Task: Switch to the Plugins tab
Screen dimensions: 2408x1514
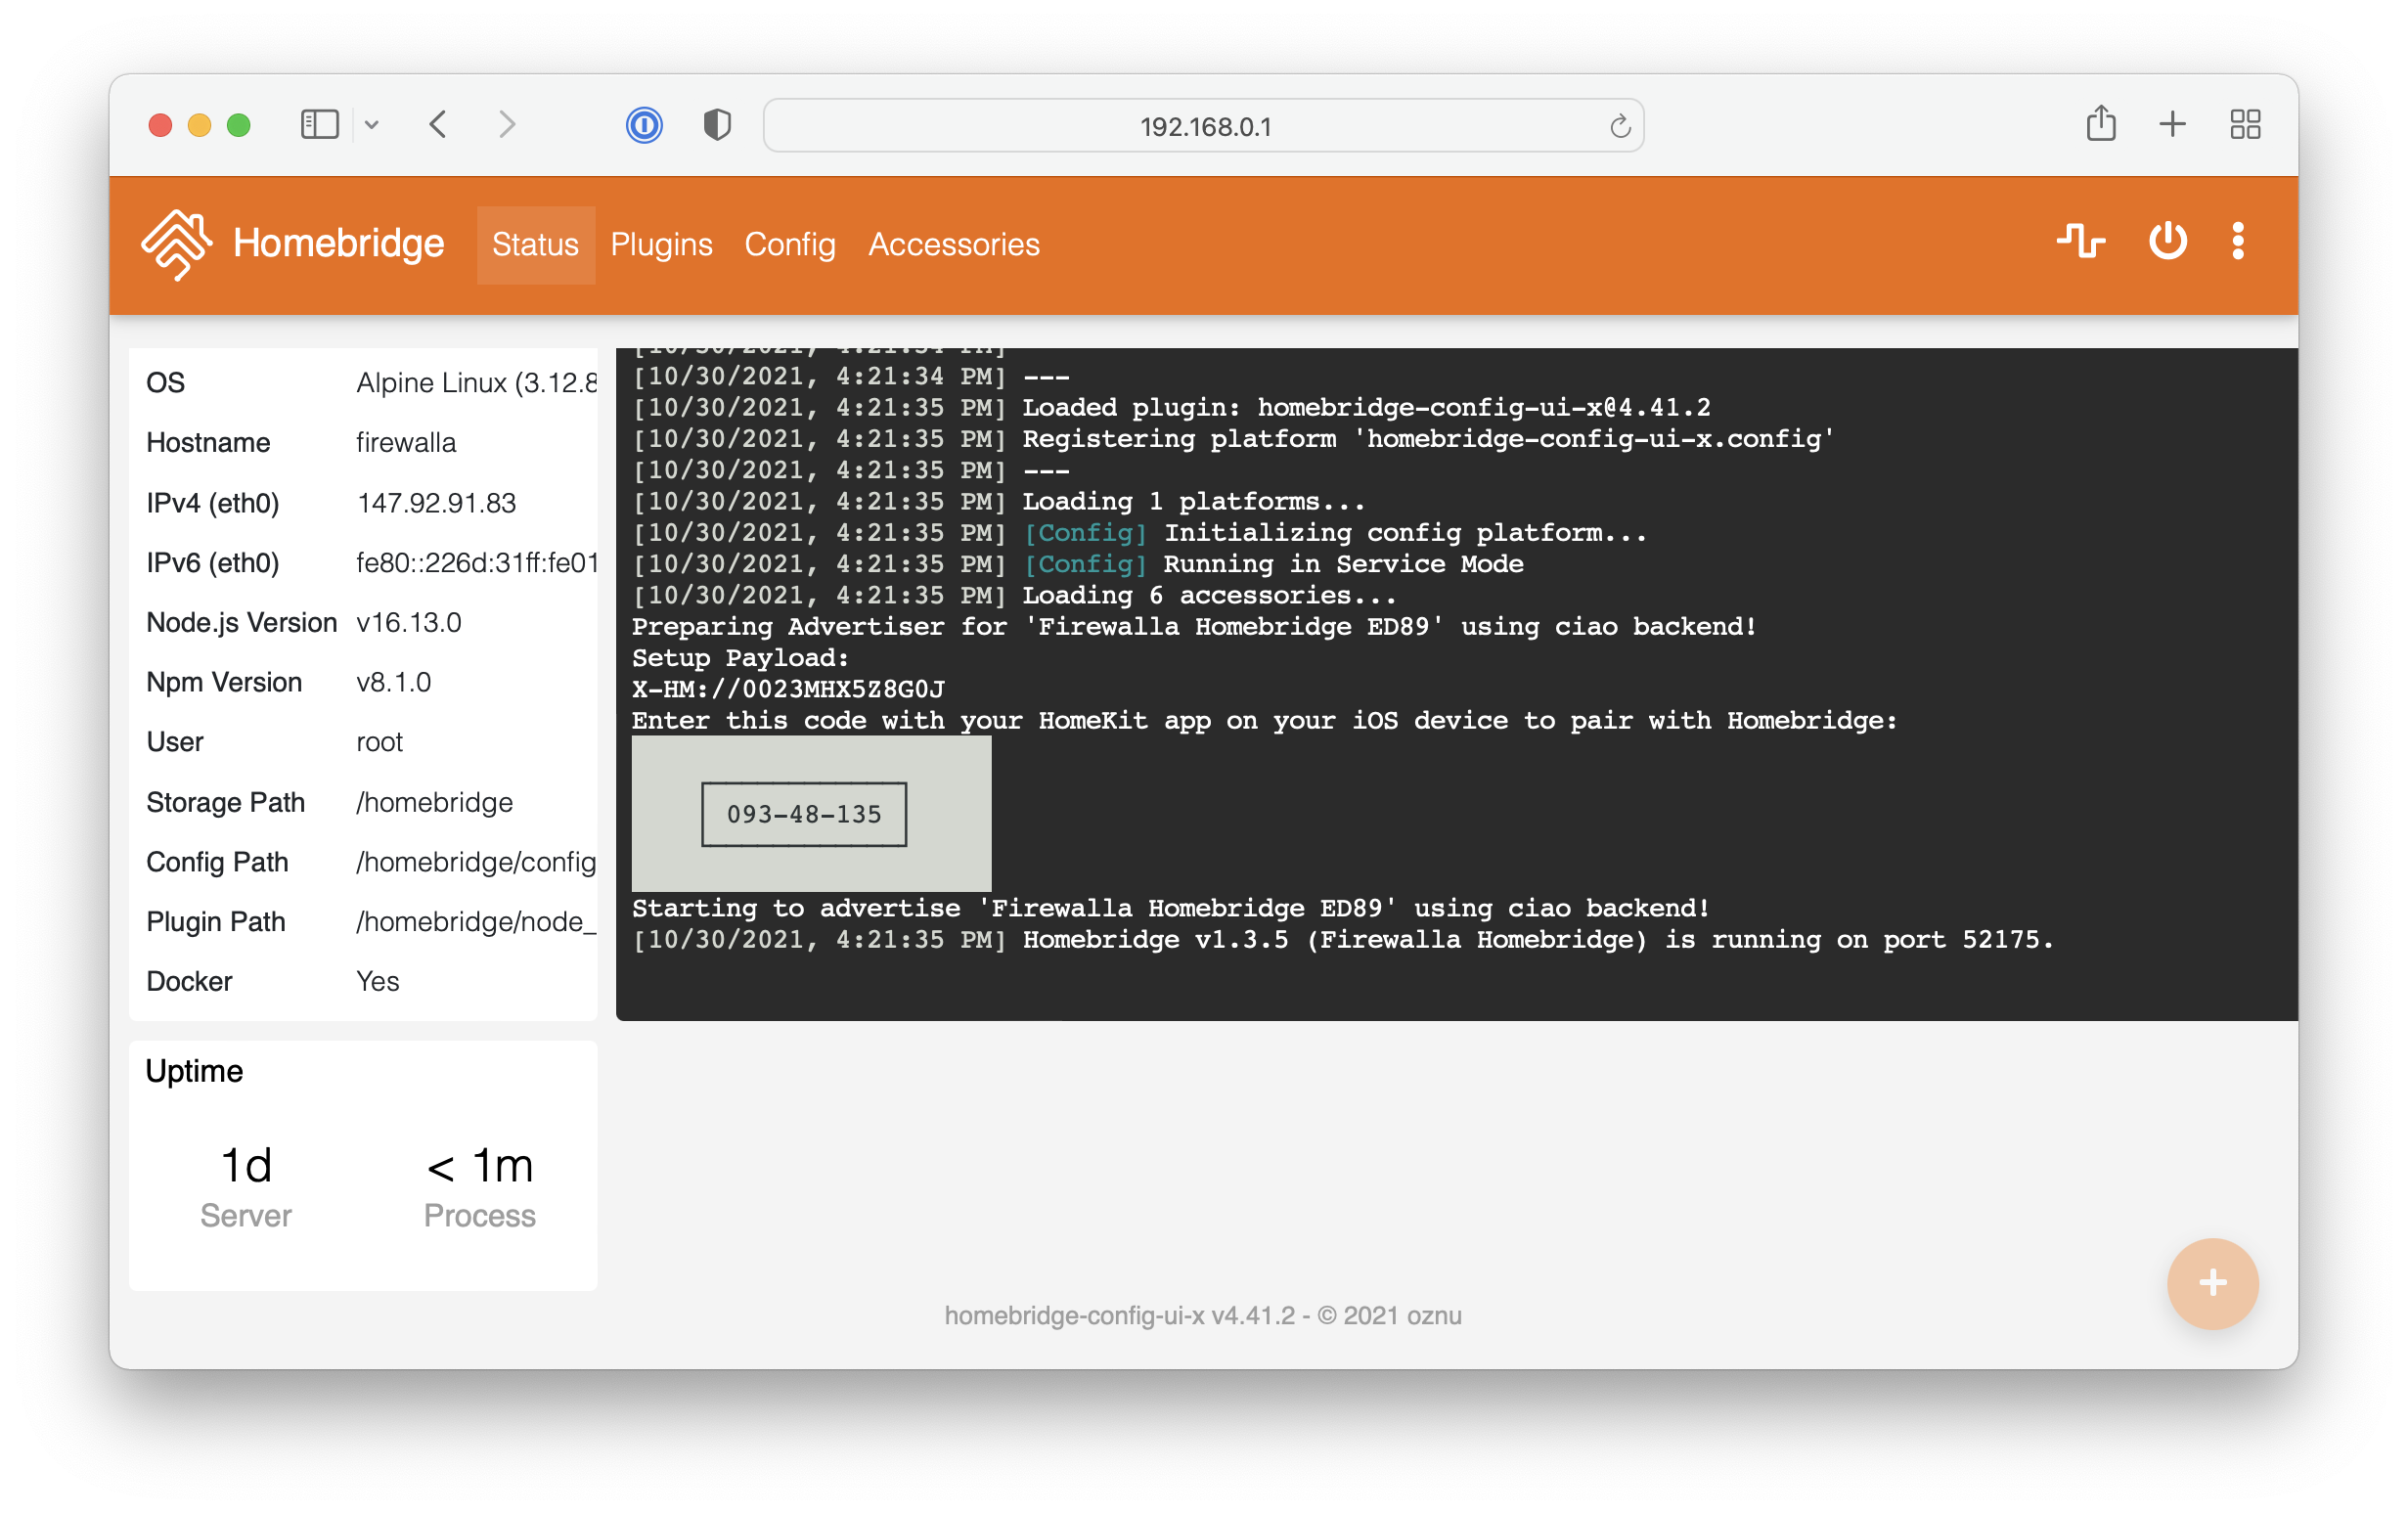Action: coord(661,245)
